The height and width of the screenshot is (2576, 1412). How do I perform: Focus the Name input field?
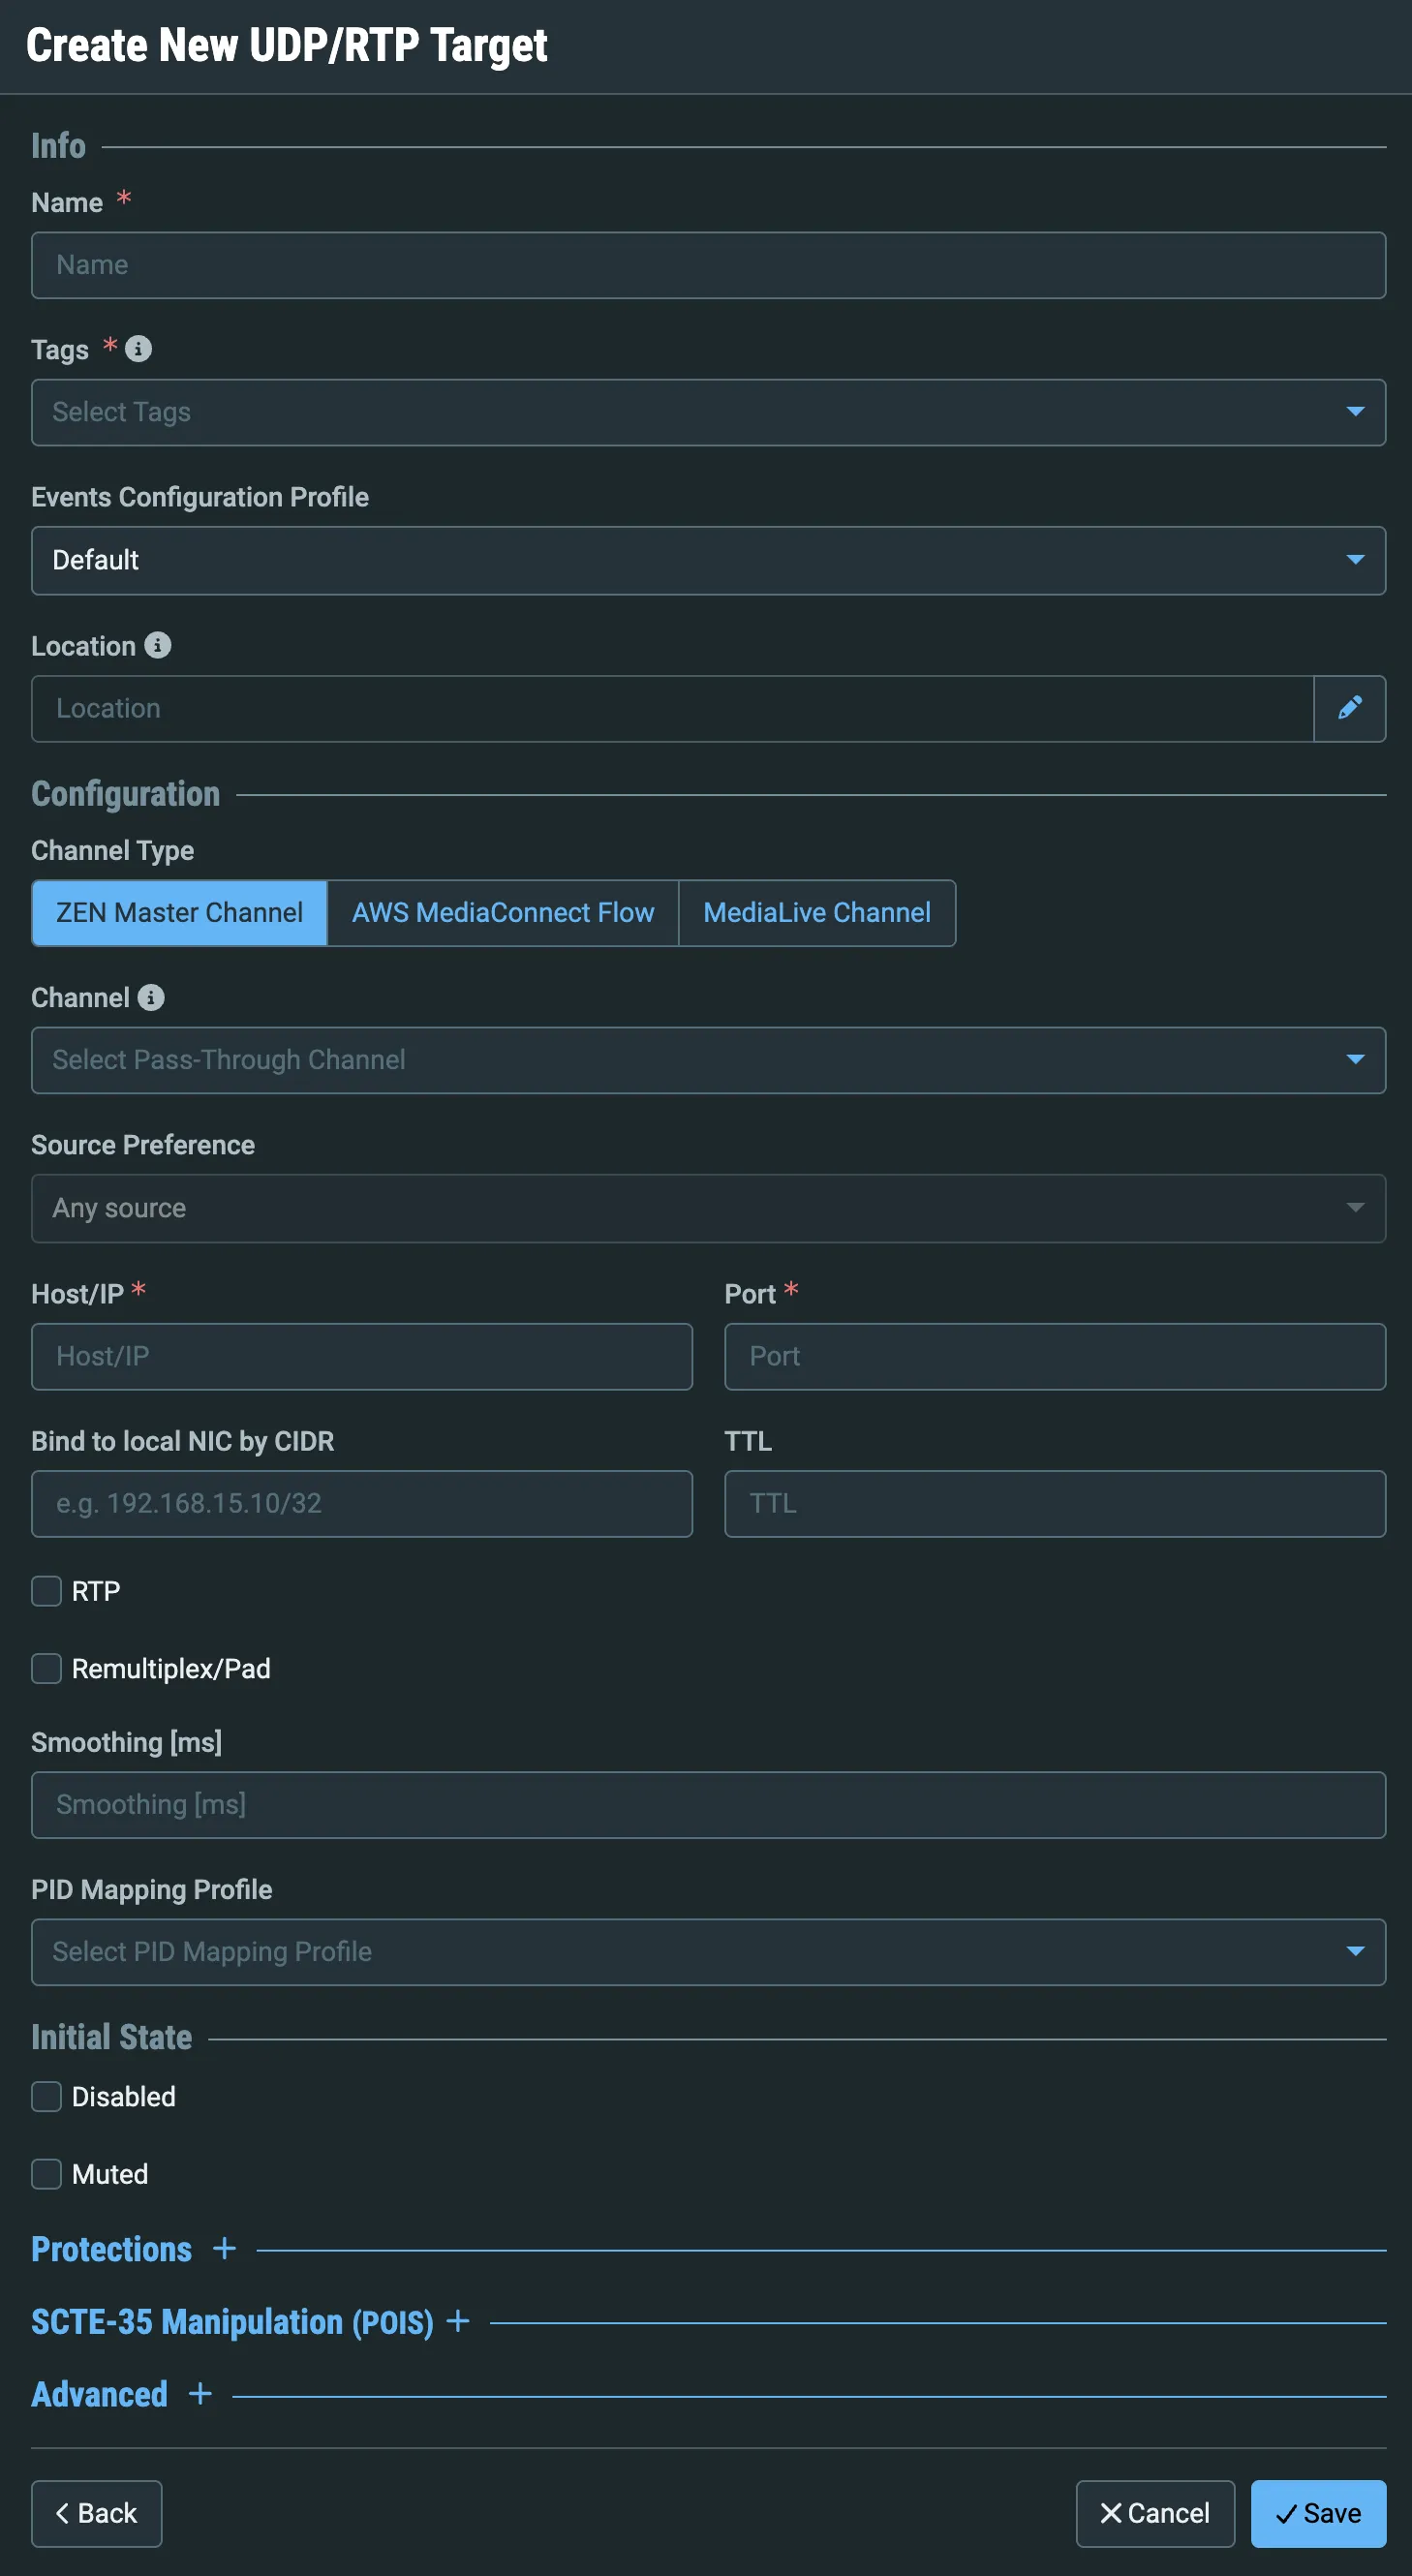[x=708, y=265]
